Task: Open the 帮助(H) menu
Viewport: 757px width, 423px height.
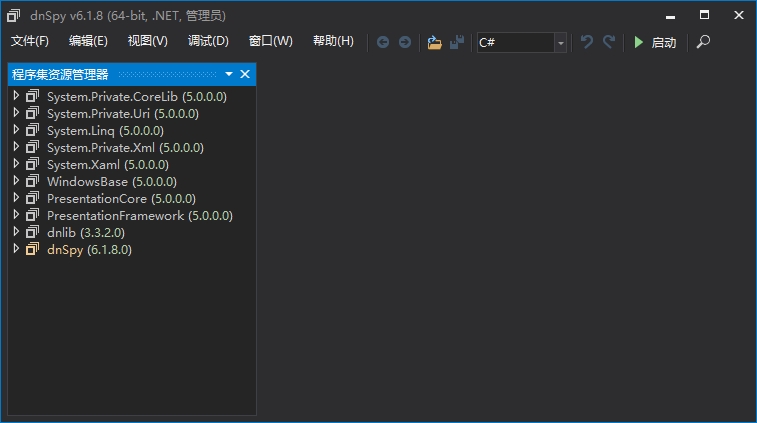Action: click(x=333, y=41)
